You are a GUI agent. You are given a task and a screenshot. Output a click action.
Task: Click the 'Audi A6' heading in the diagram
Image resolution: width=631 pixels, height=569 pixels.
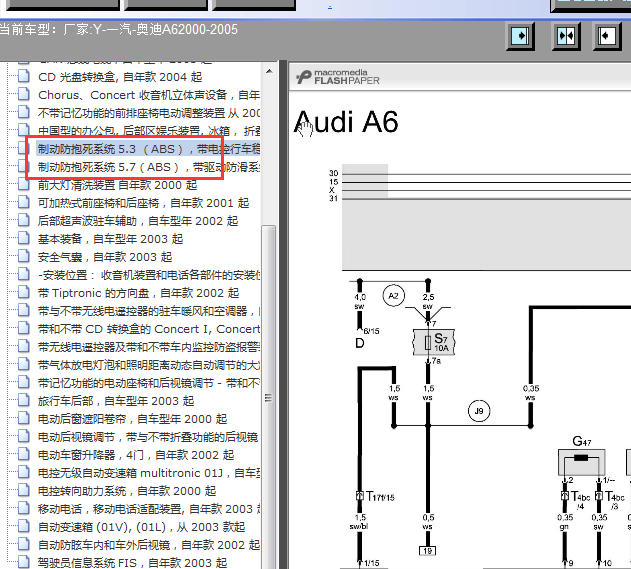tap(346, 122)
